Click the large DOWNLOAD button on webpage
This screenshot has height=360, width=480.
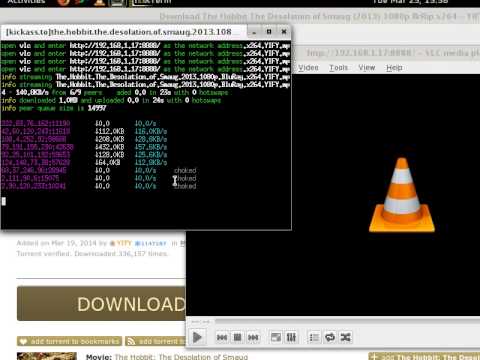pos(101,304)
